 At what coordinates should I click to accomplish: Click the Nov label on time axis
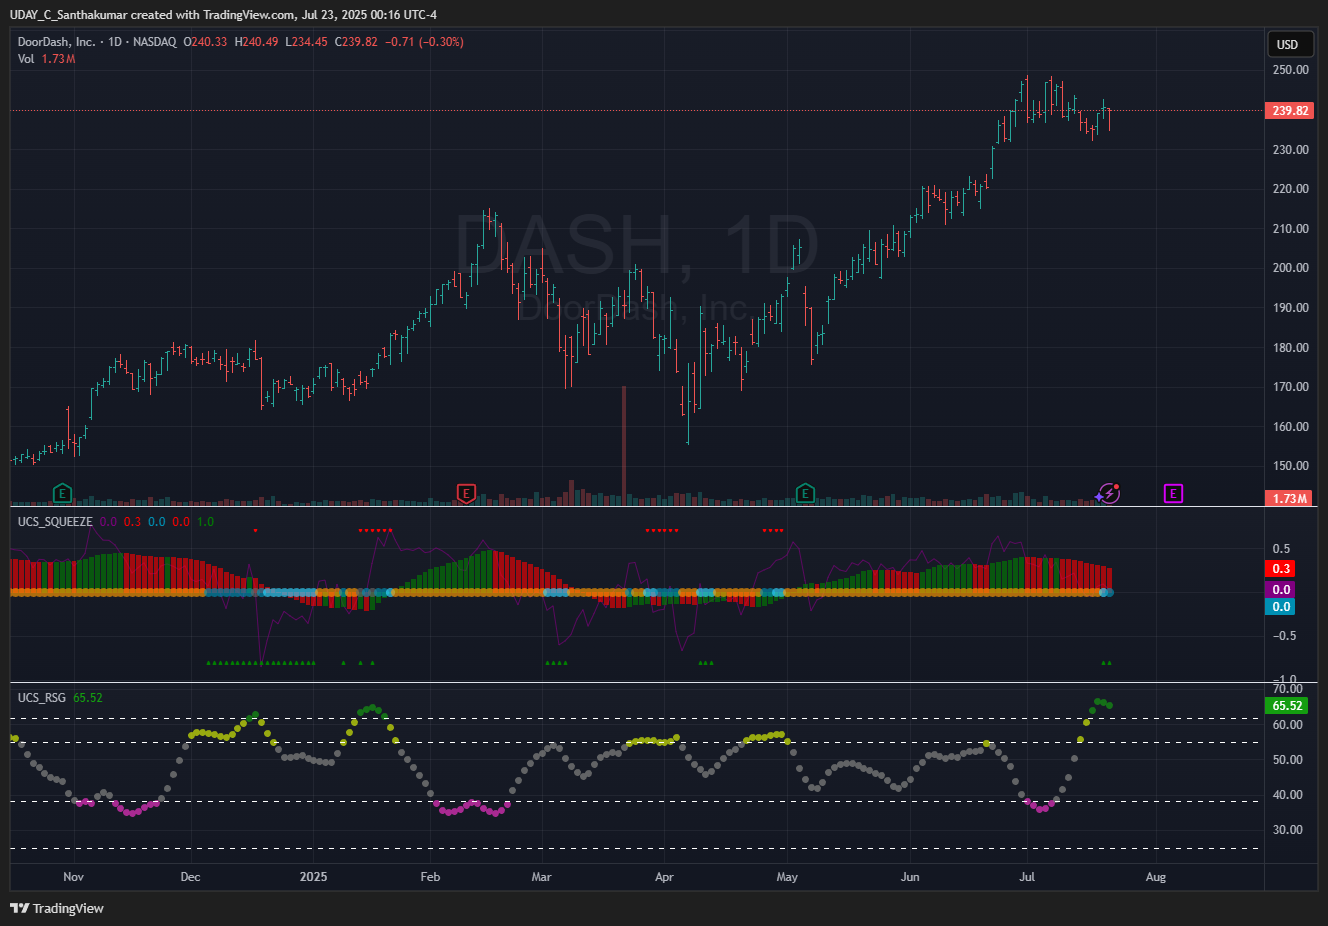pos(73,877)
